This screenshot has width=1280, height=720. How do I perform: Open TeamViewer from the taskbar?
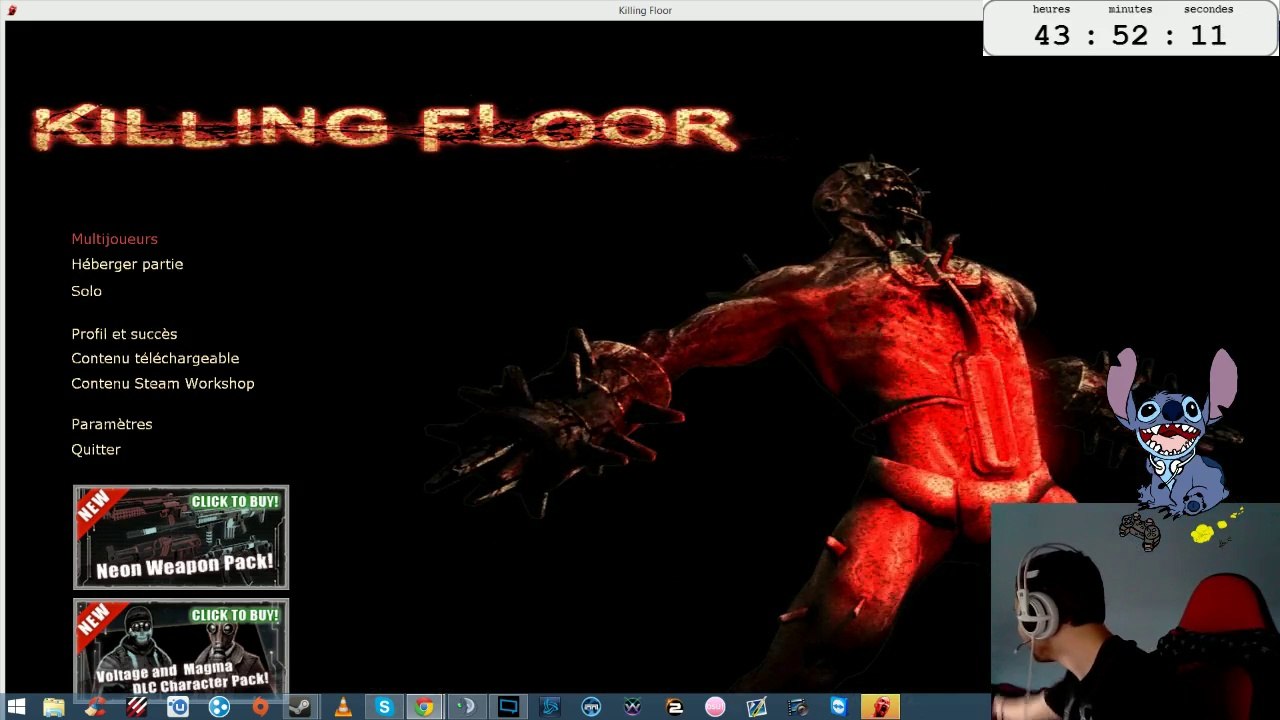(x=838, y=707)
